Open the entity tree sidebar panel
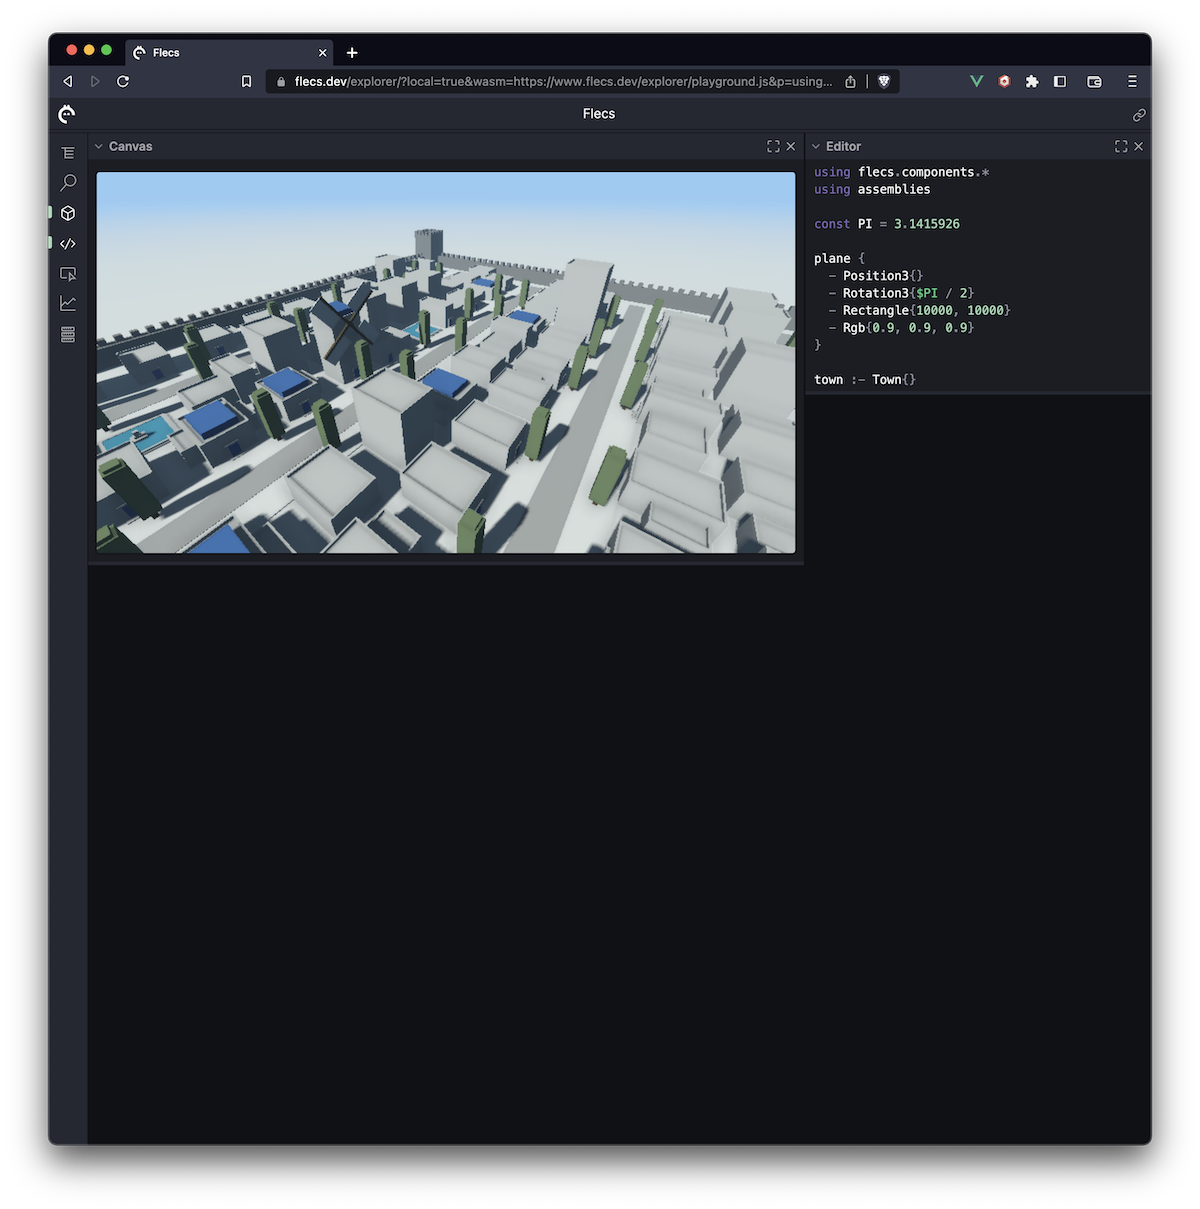 coord(68,153)
